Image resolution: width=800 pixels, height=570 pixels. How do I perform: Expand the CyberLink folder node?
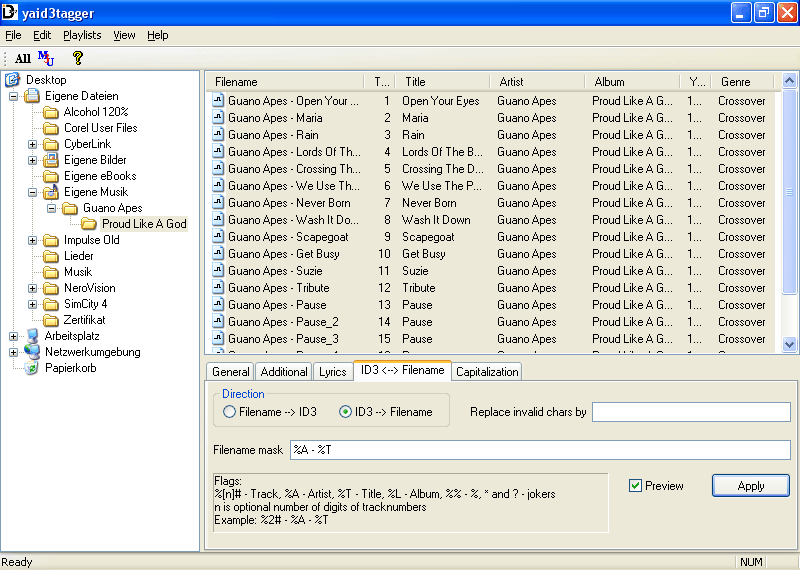[32, 144]
